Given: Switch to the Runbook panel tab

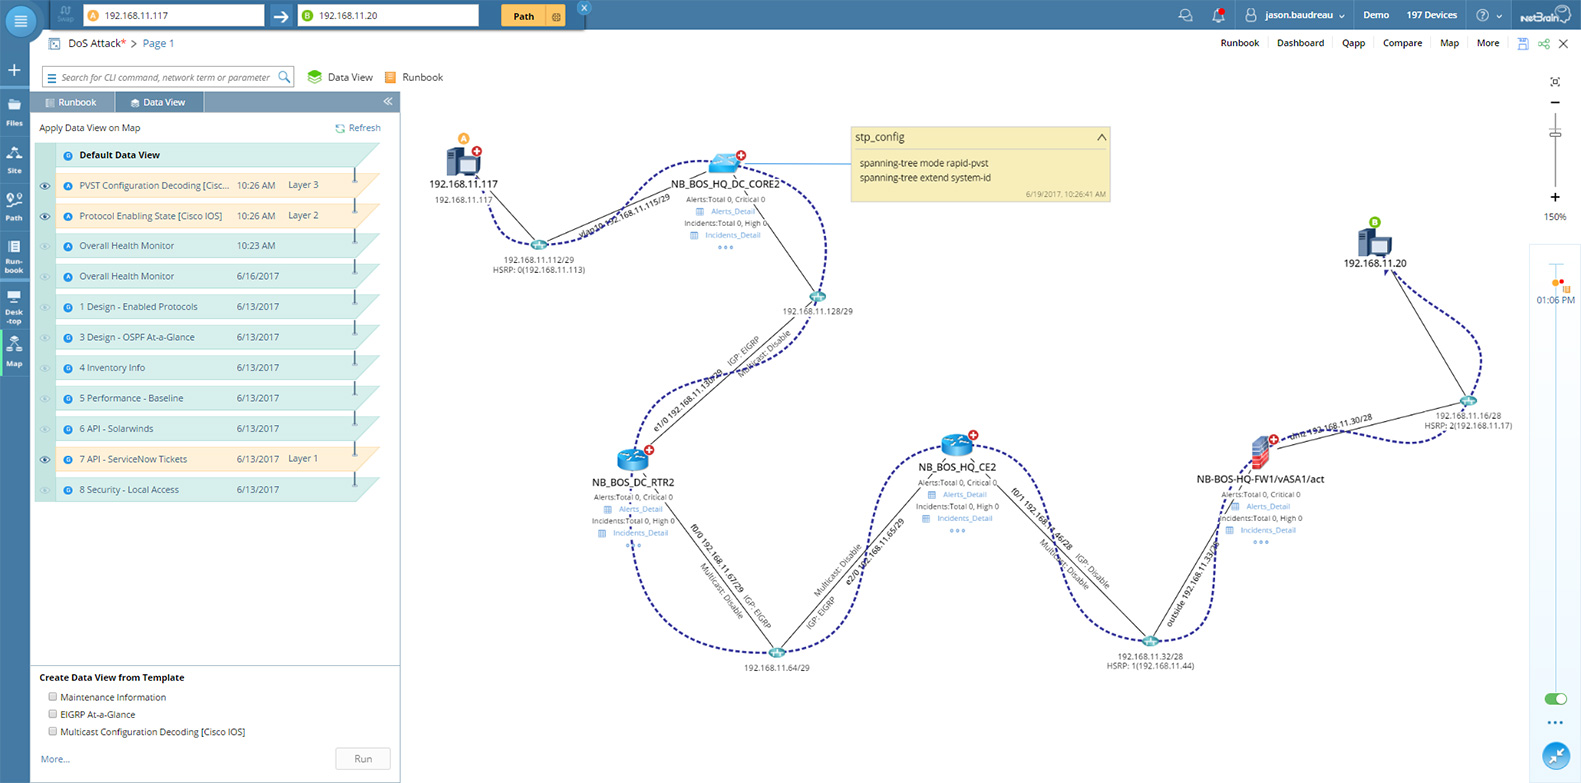Looking at the screenshot, I should click(x=72, y=102).
